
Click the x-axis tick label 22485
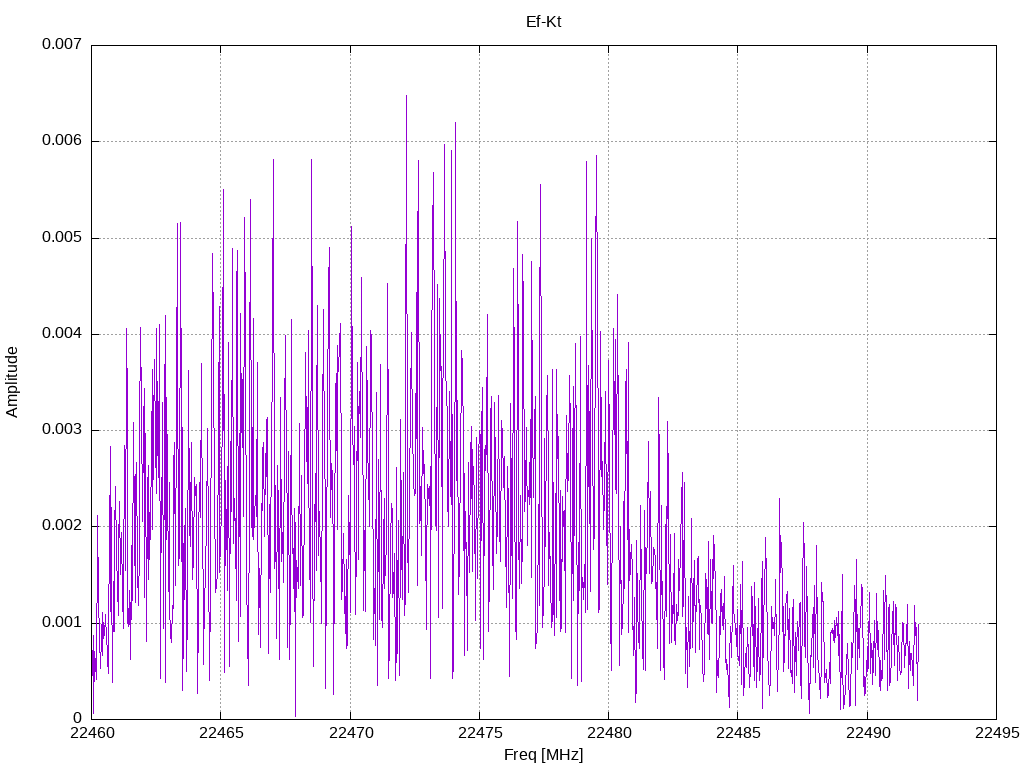(738, 733)
